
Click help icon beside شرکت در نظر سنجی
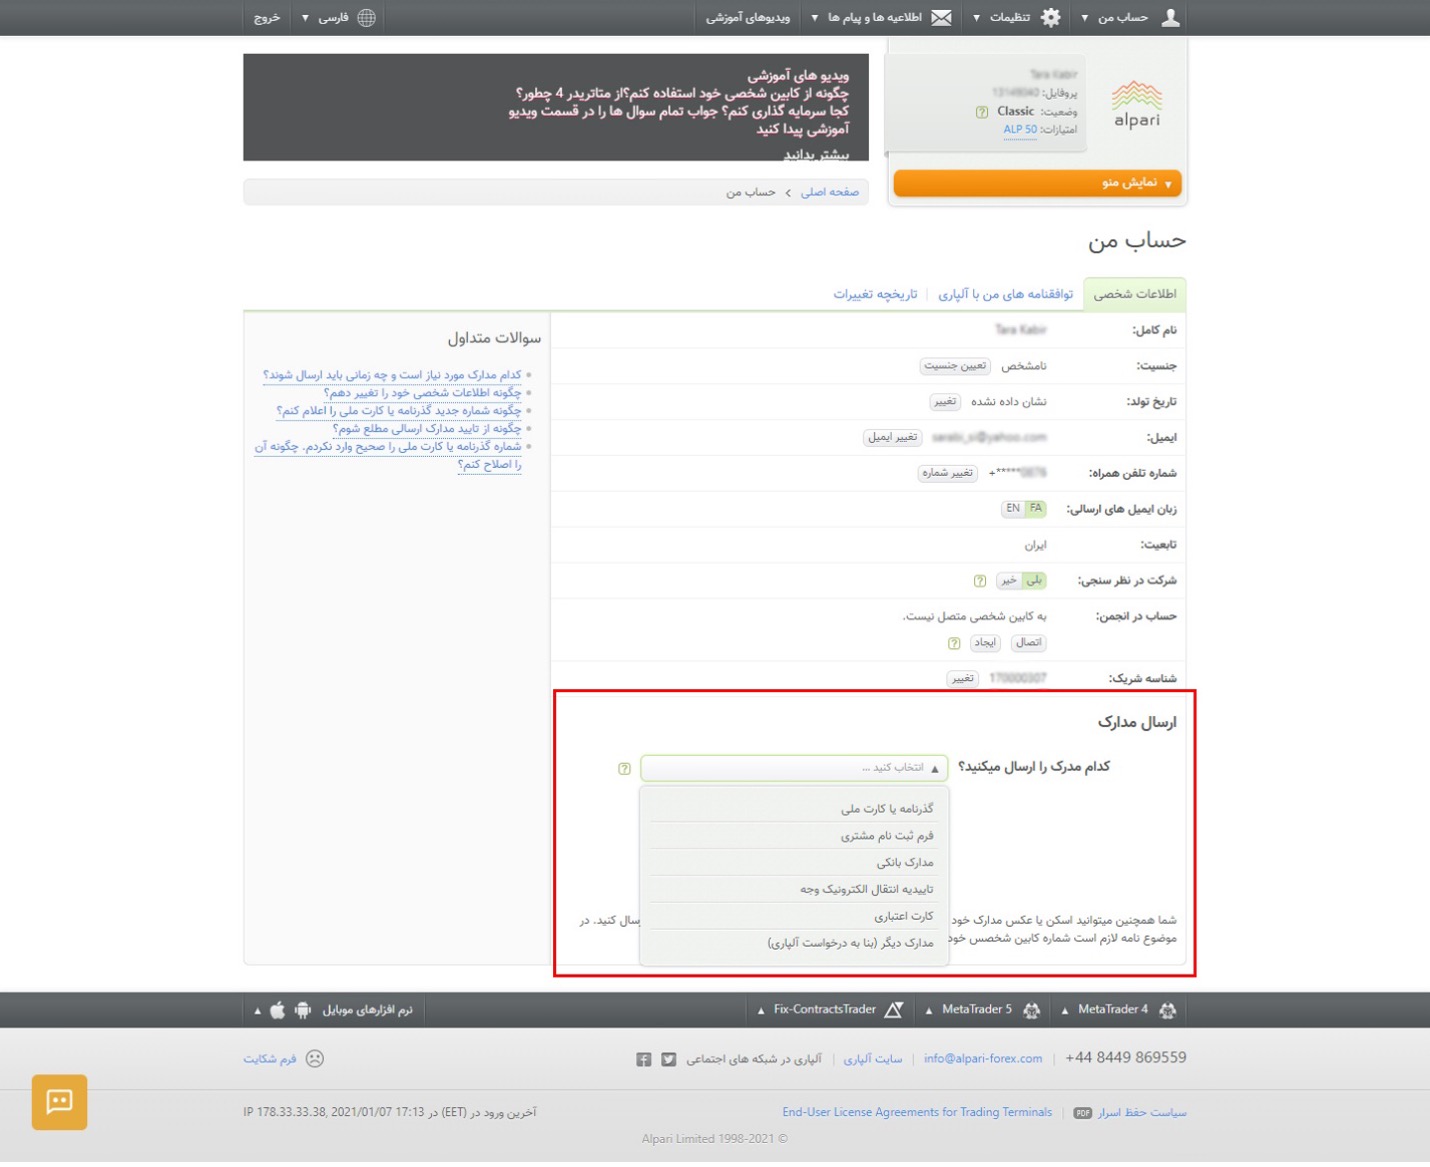[980, 581]
